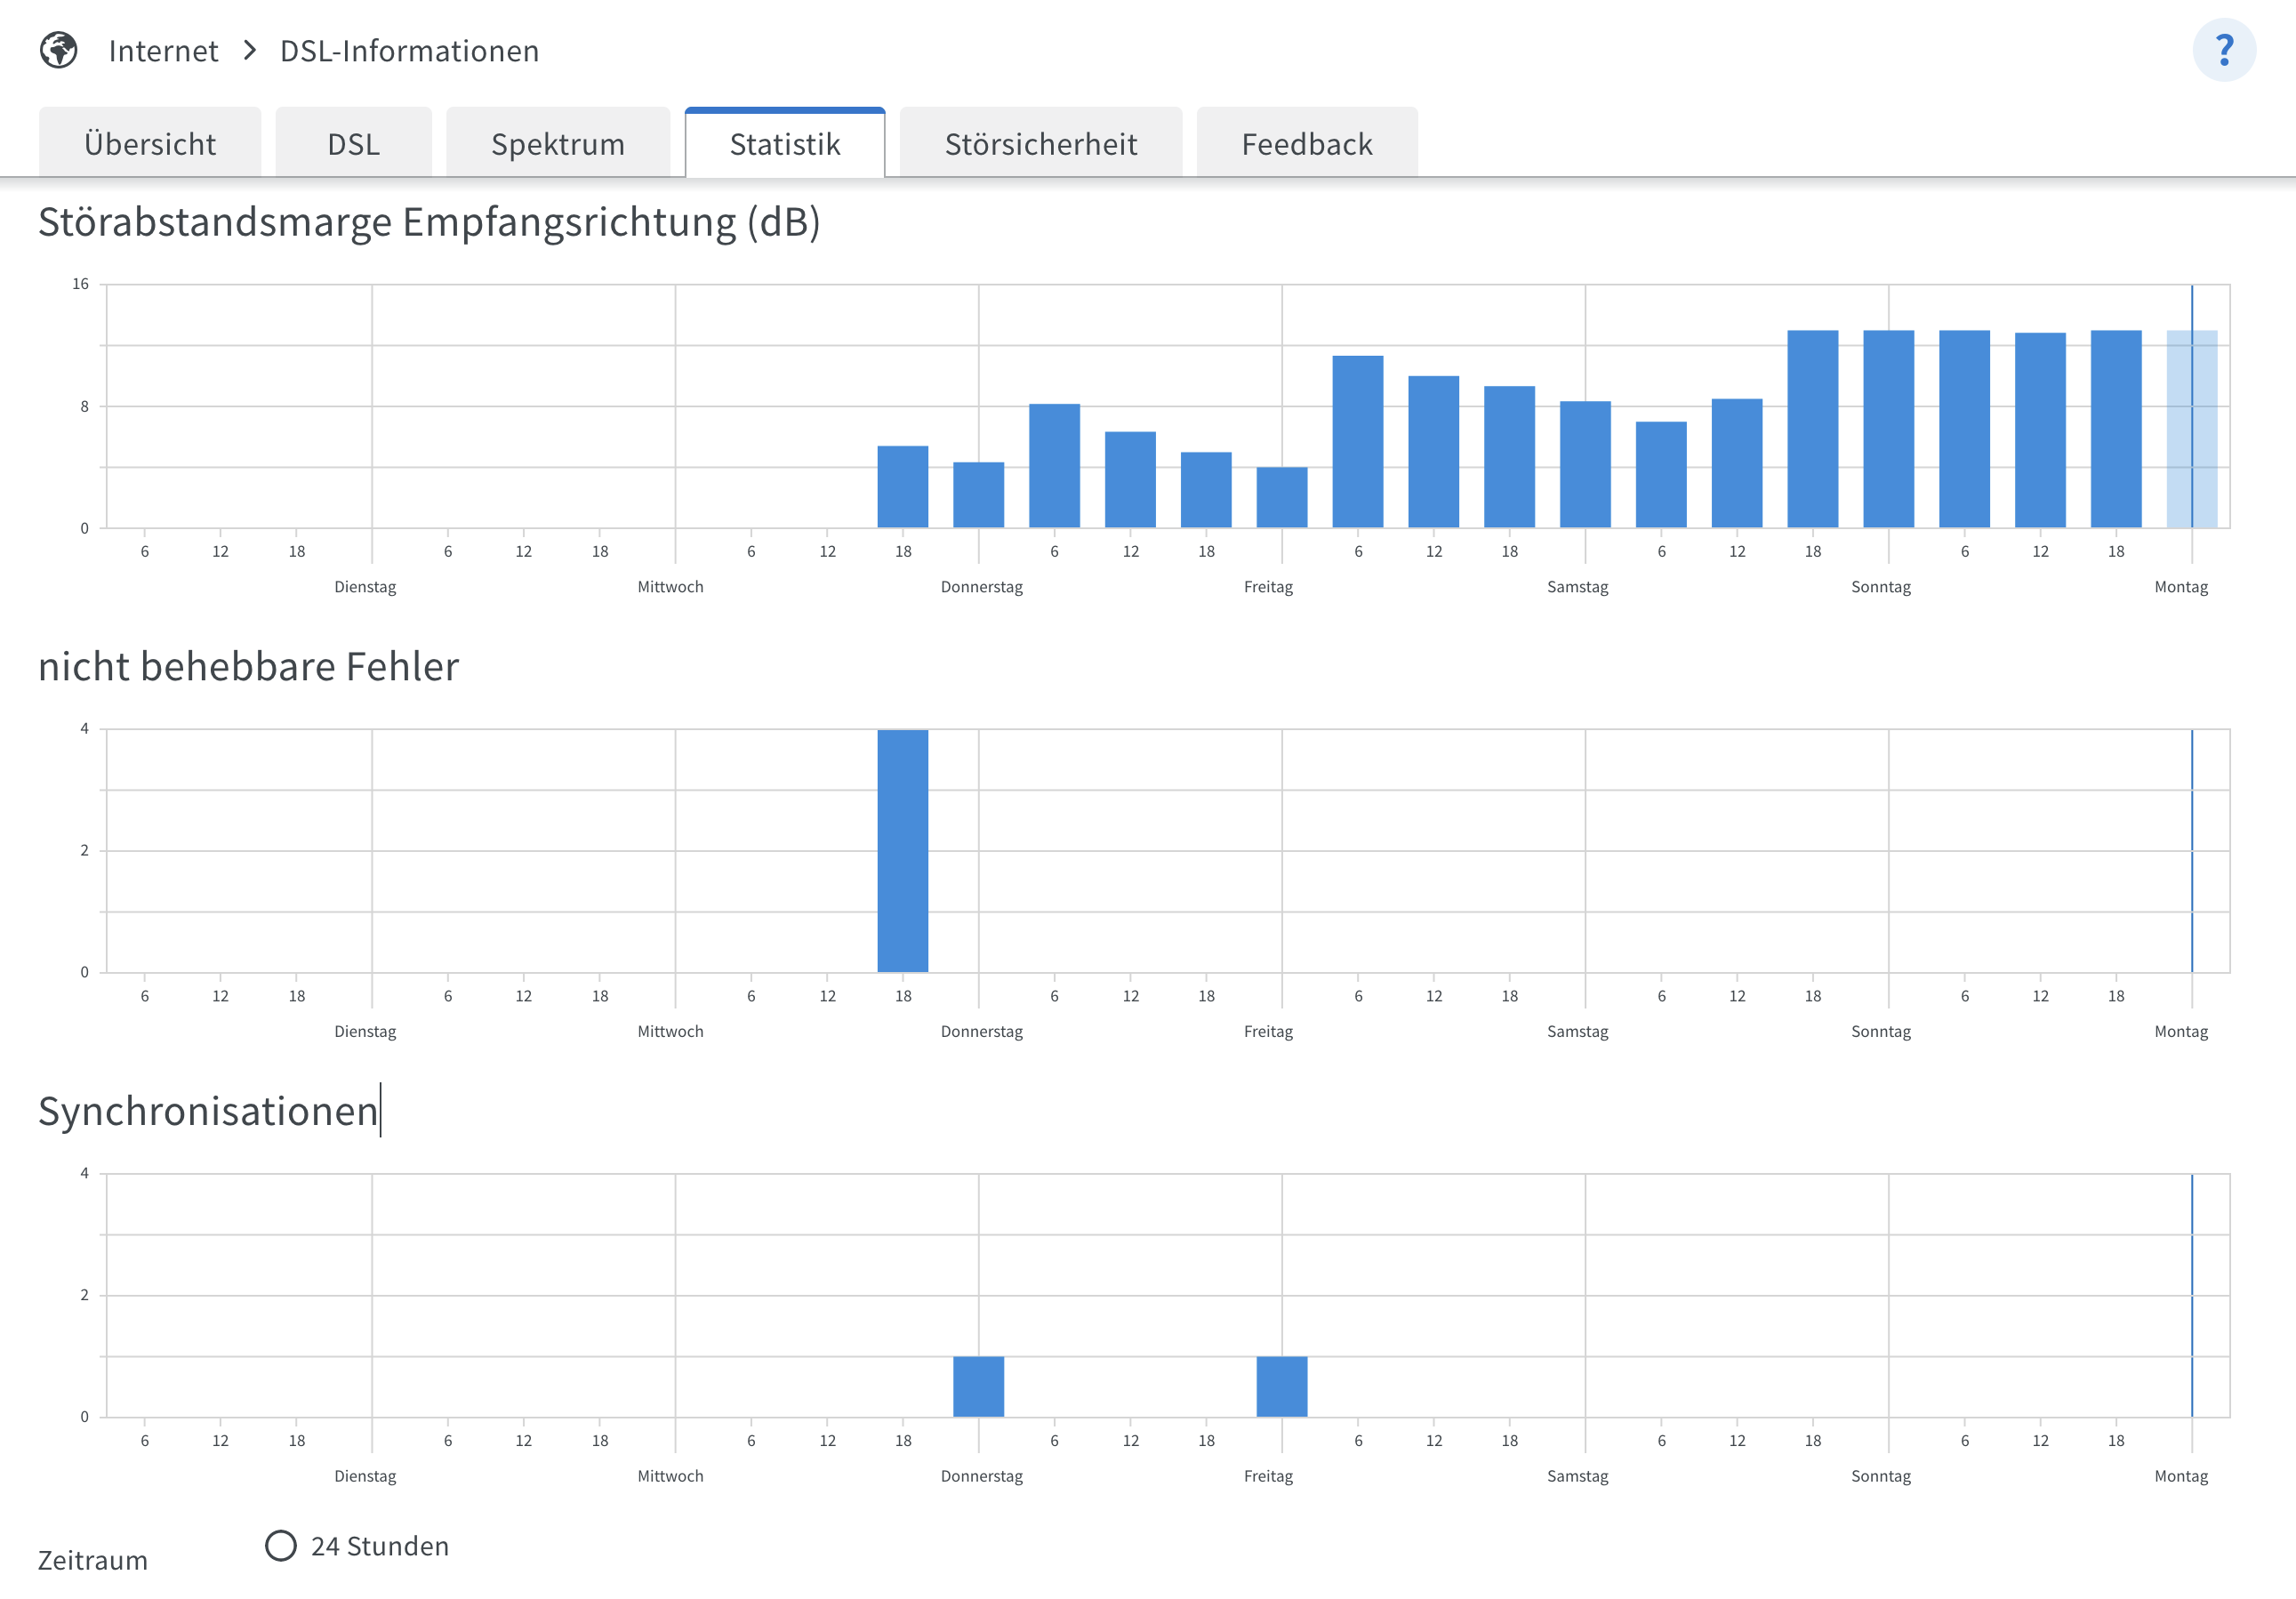Screen dimensions: 2296x1599
Task: Open the Störsicherheit tab
Action: coord(1041,144)
